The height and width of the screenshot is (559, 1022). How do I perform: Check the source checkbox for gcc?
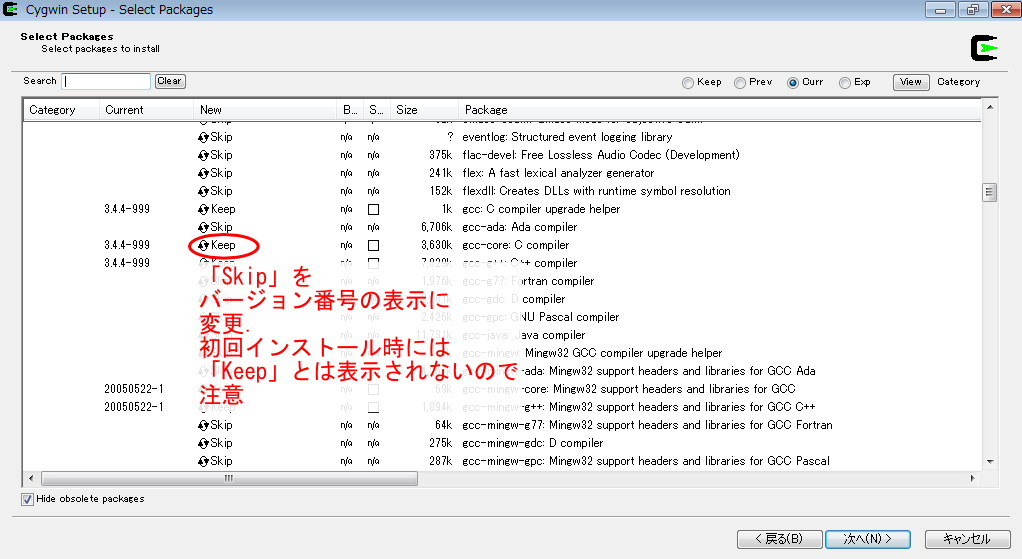(x=373, y=210)
